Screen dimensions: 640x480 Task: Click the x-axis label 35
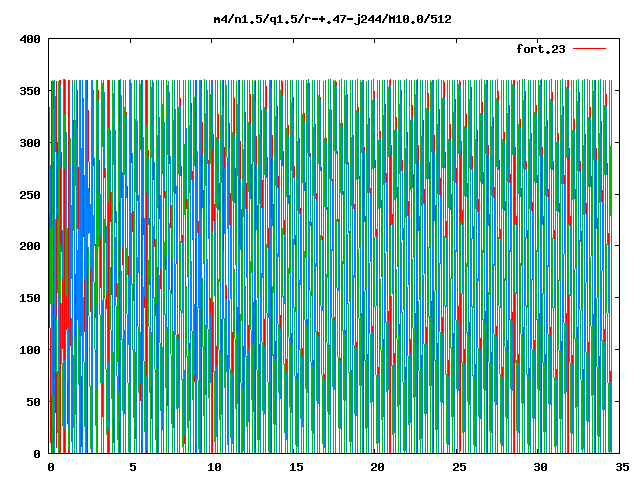tap(622, 467)
